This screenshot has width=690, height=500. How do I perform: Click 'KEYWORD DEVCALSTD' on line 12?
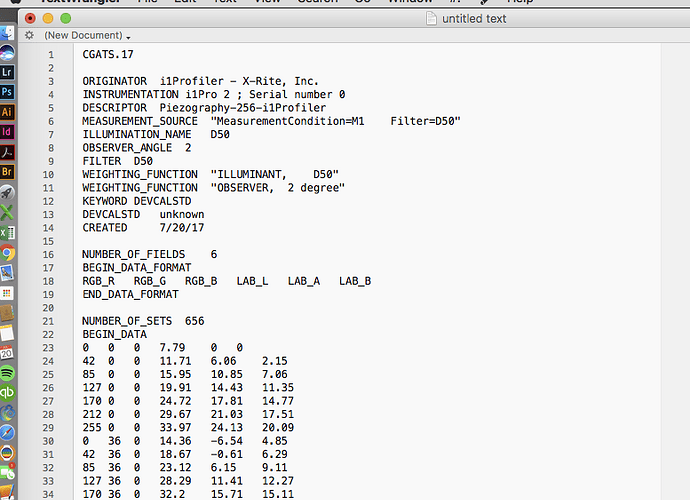(137, 201)
